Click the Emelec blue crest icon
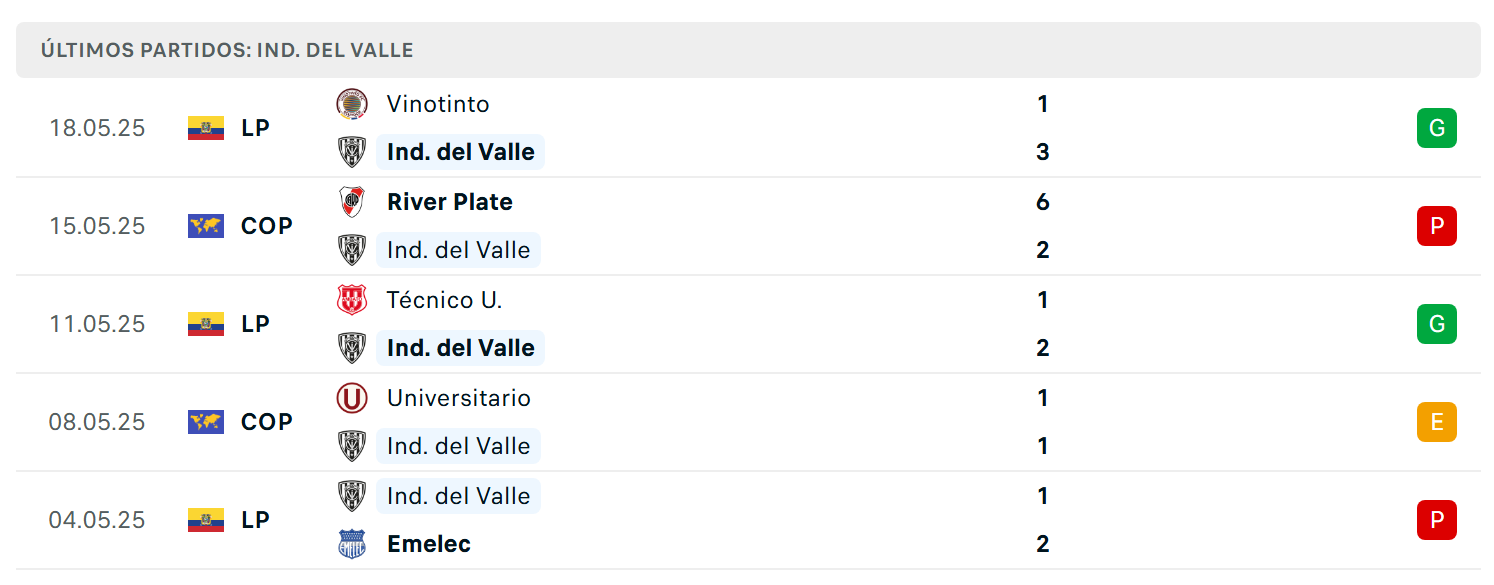Image resolution: width=1494 pixels, height=585 pixels. tap(352, 544)
